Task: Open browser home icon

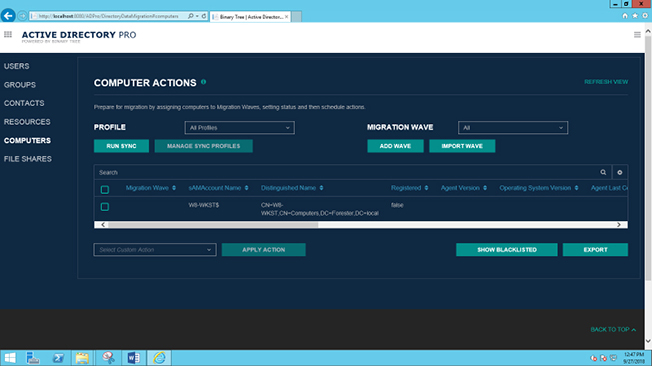Action: 625,16
